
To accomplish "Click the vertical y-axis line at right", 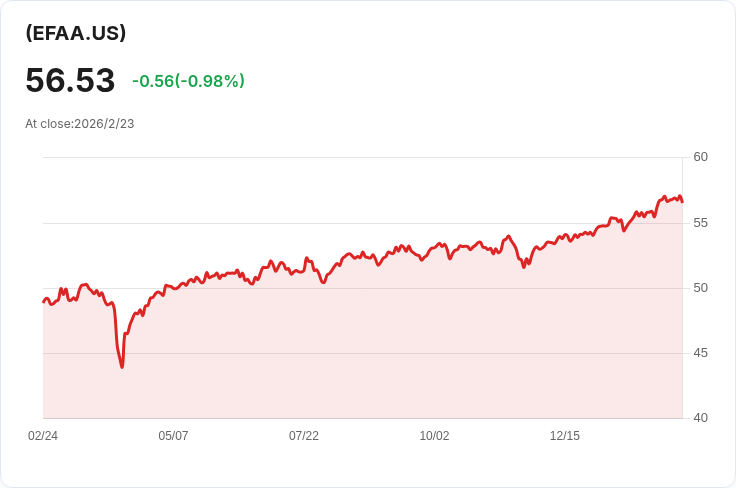I will (682, 288).
